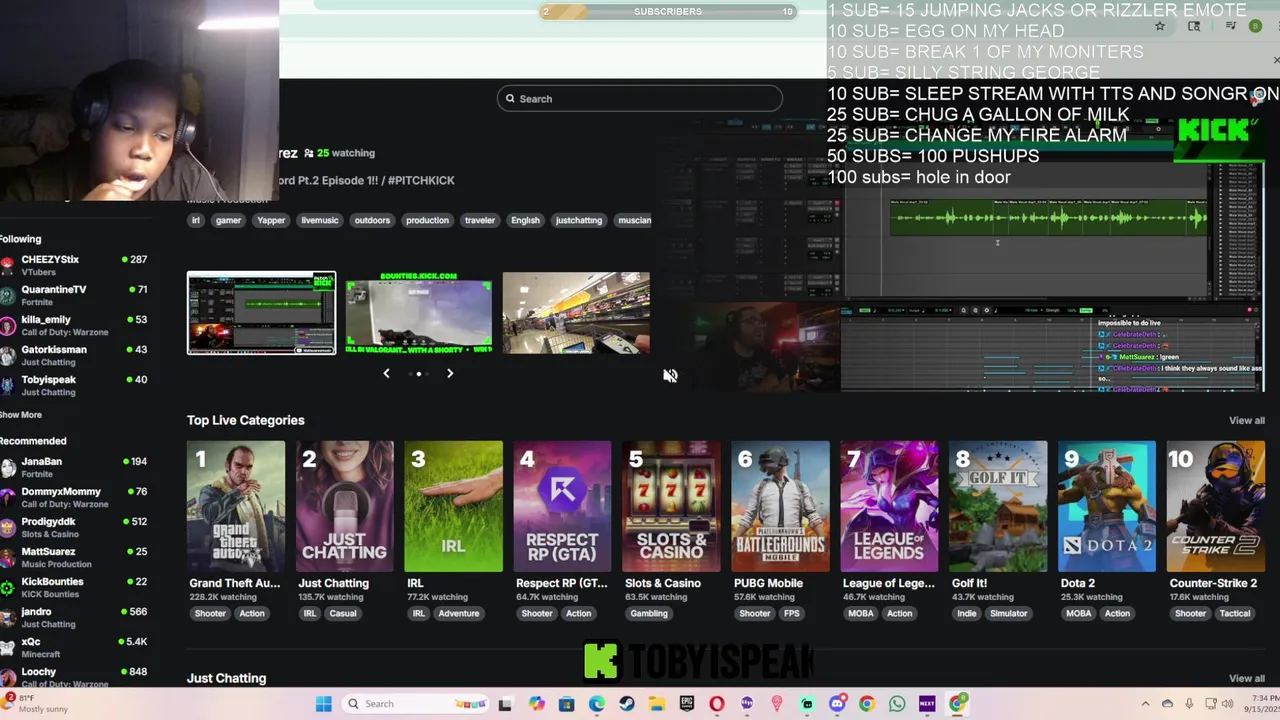The width and height of the screenshot is (1280, 720).
Task: Go to previous featured stream arrow
Action: click(x=386, y=373)
